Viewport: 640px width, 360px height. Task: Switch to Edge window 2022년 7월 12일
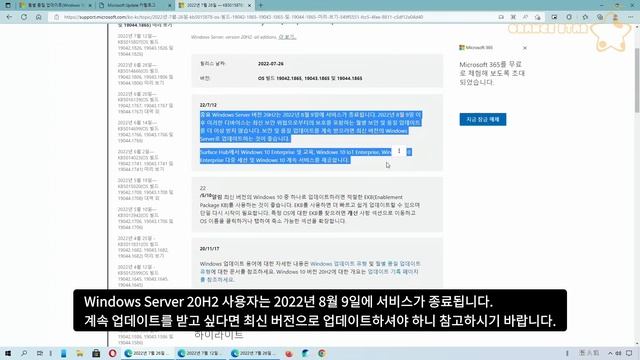[x=200, y=353]
